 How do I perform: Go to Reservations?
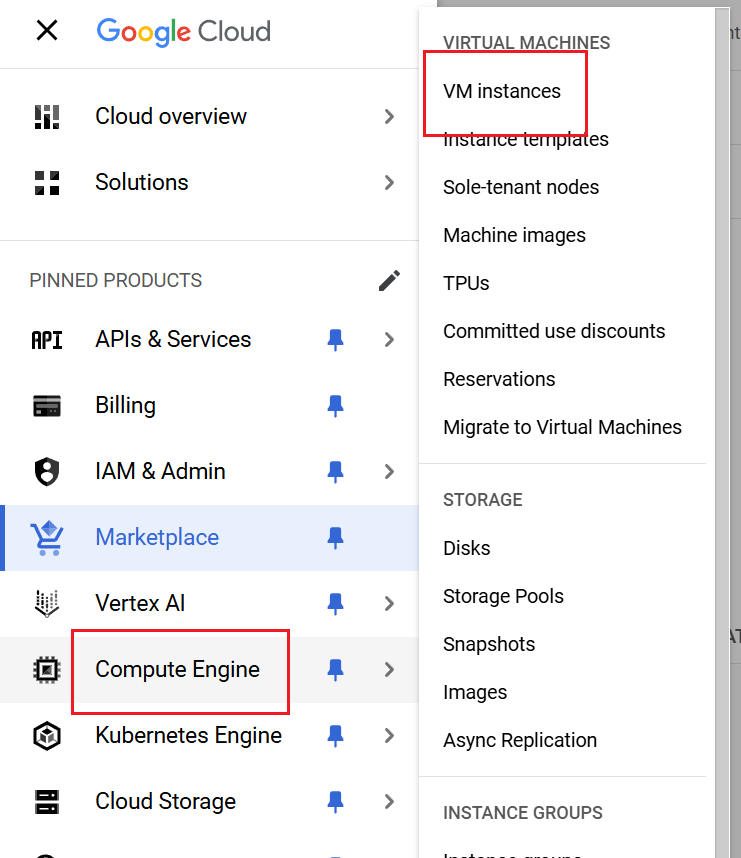[x=499, y=379]
